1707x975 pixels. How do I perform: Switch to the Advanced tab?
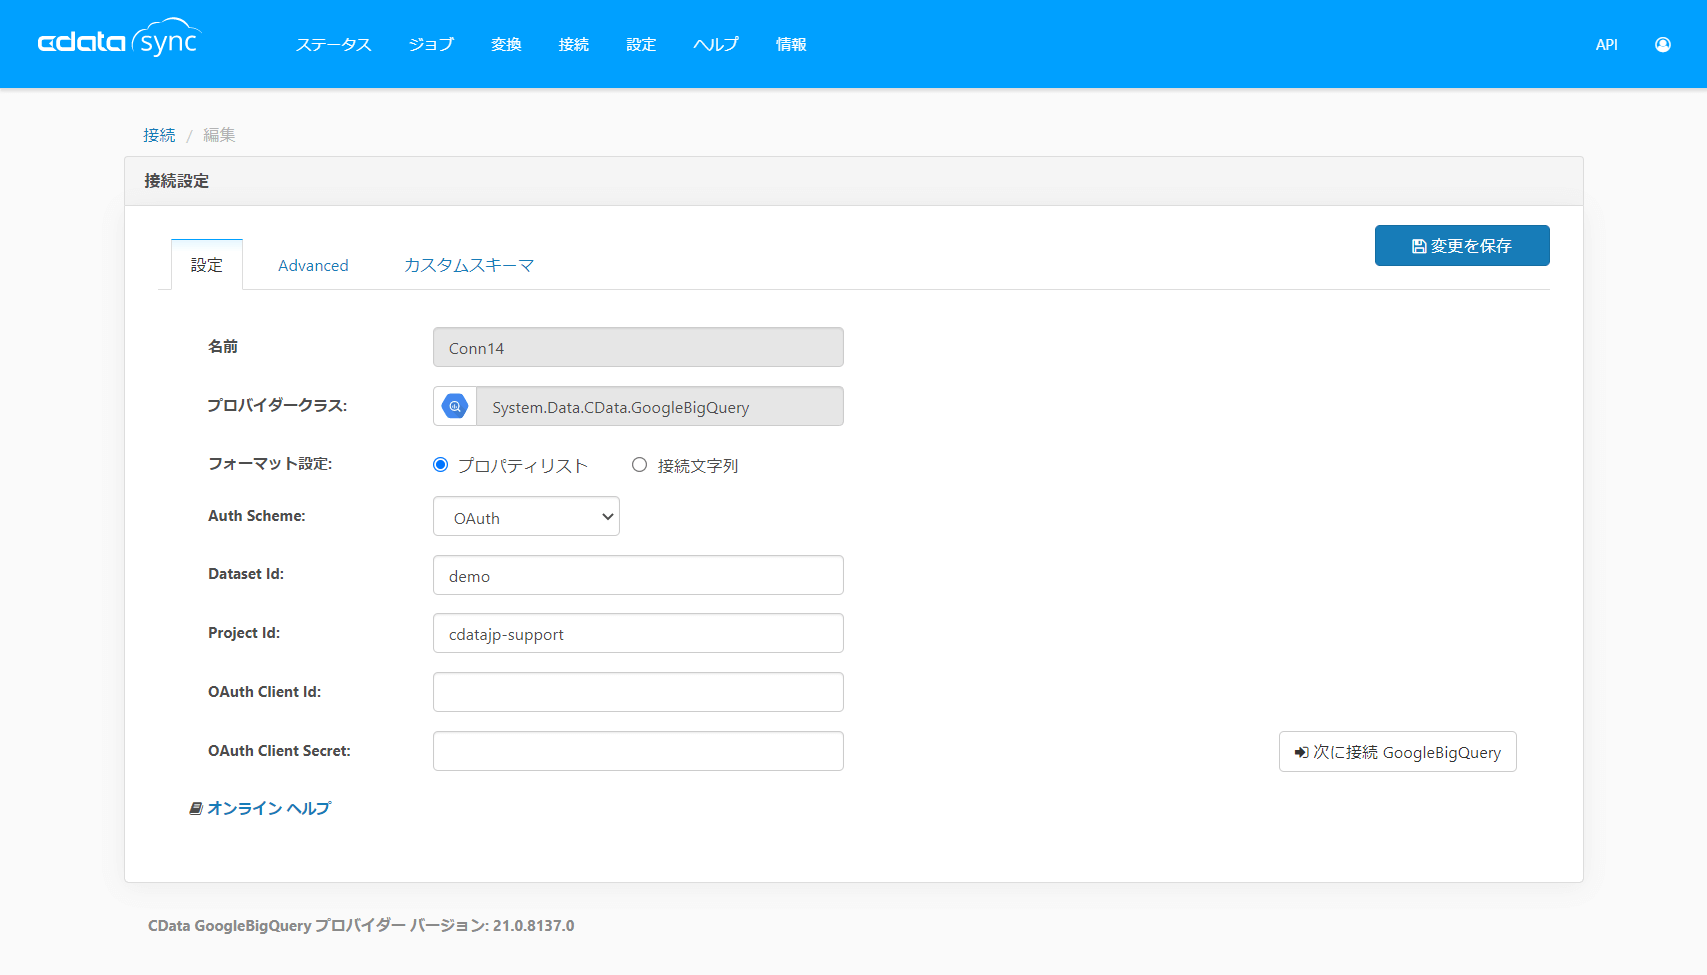click(x=313, y=265)
